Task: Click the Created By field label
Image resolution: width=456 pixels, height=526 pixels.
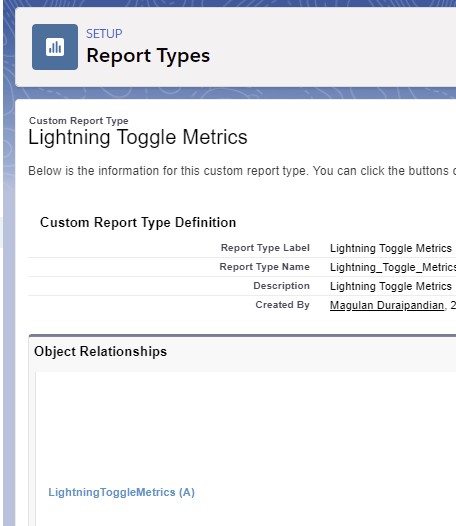Action: (x=283, y=305)
